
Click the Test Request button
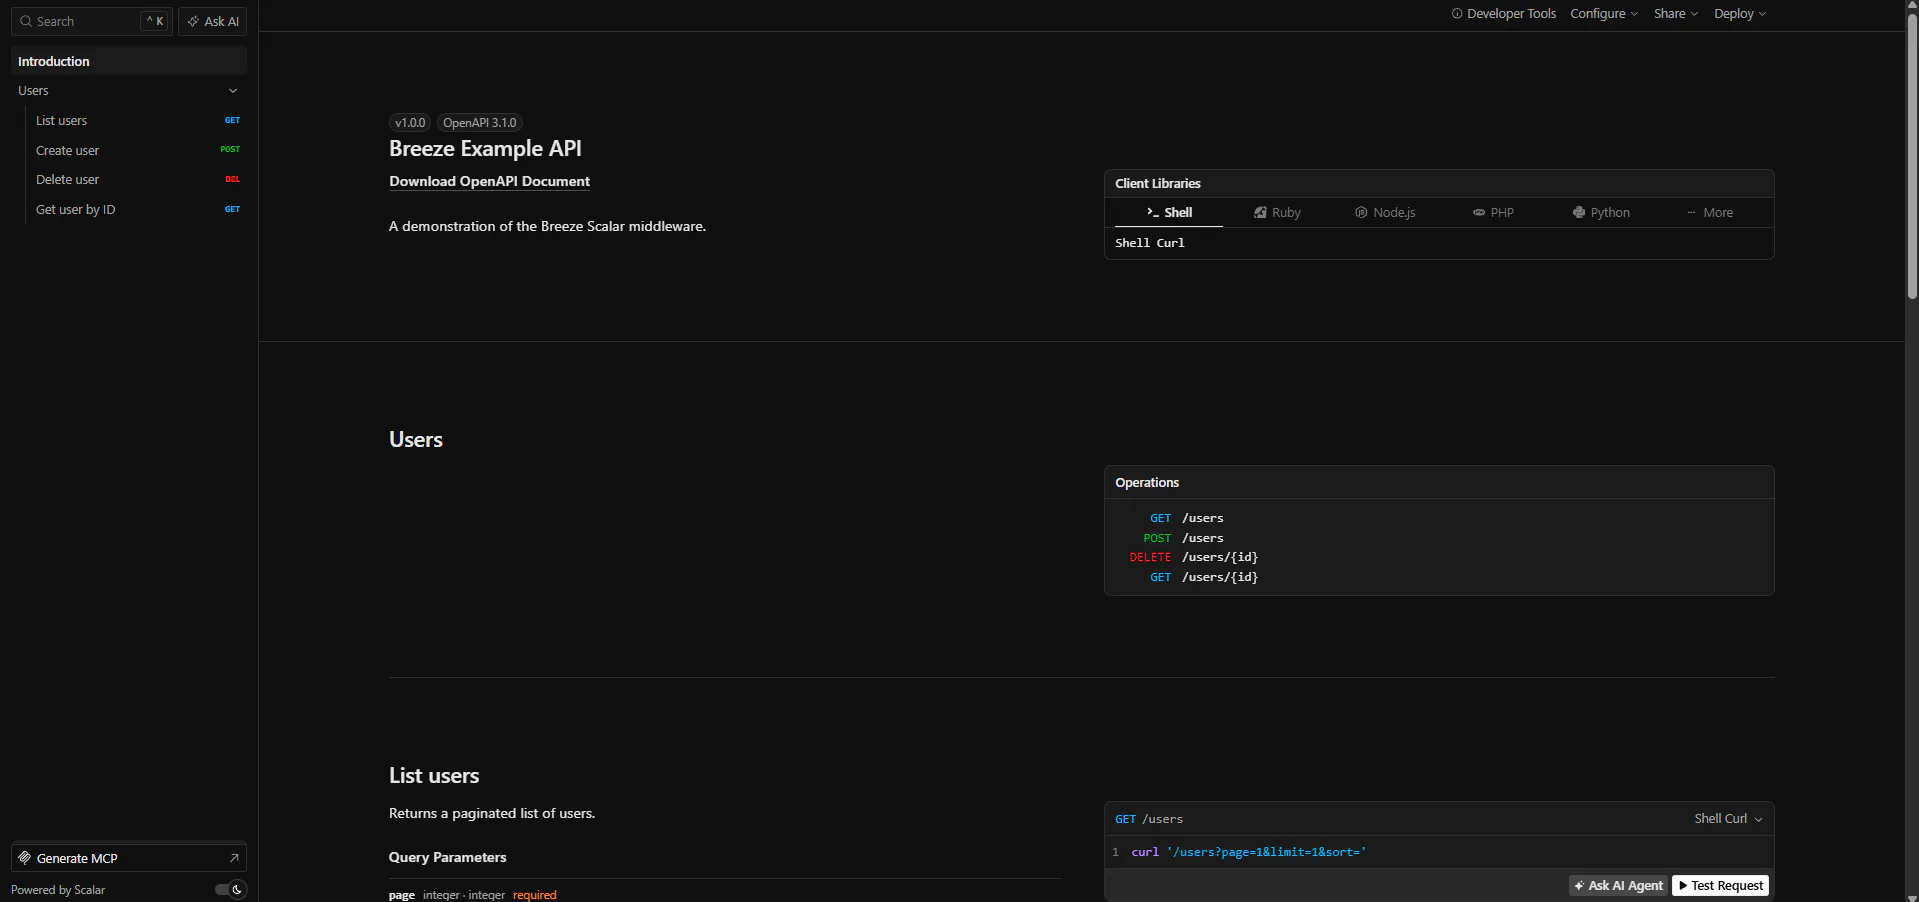1721,886
